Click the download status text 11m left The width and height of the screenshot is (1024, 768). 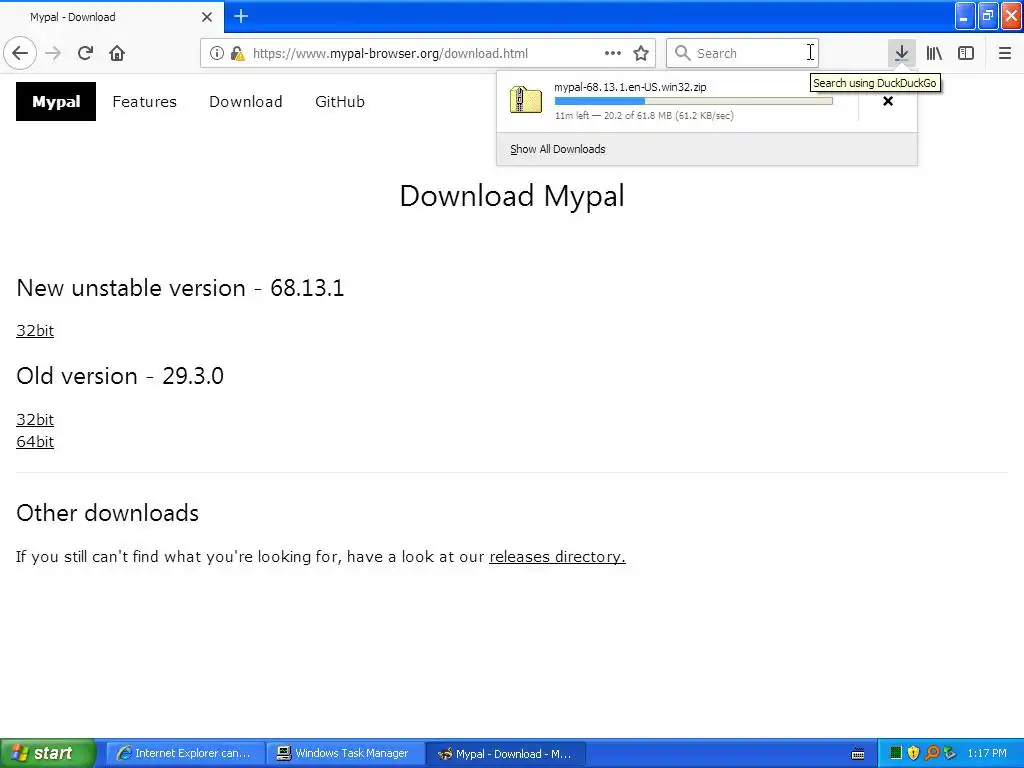click(x=644, y=116)
